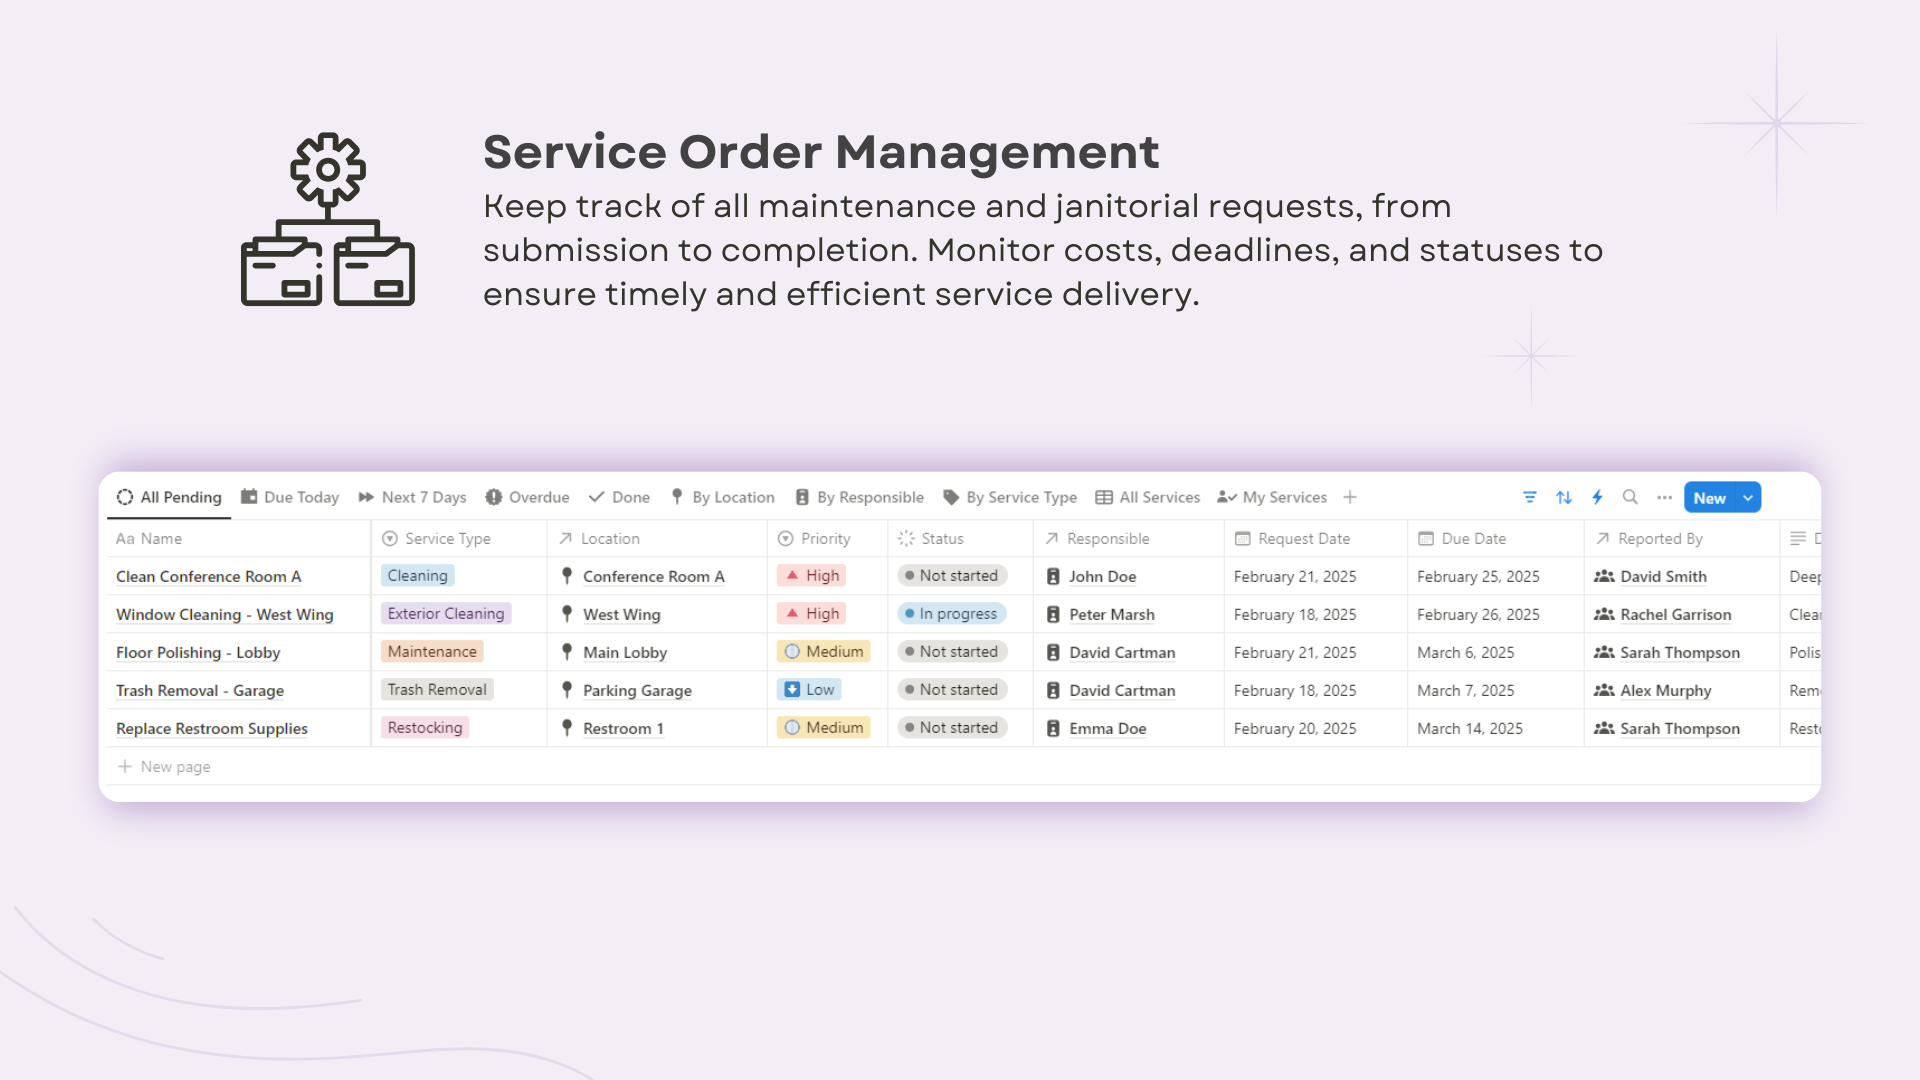Click the pin icon beside Parking Garage
The image size is (1920, 1080).
click(567, 690)
